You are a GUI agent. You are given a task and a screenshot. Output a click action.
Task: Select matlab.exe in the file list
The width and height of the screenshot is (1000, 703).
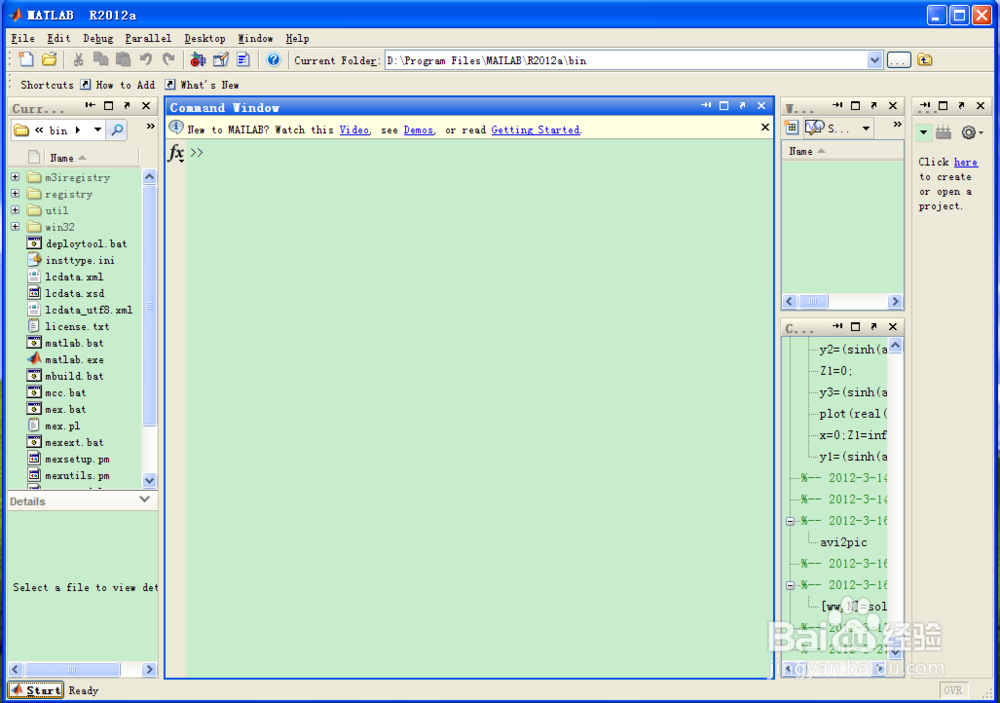pyautogui.click(x=74, y=359)
